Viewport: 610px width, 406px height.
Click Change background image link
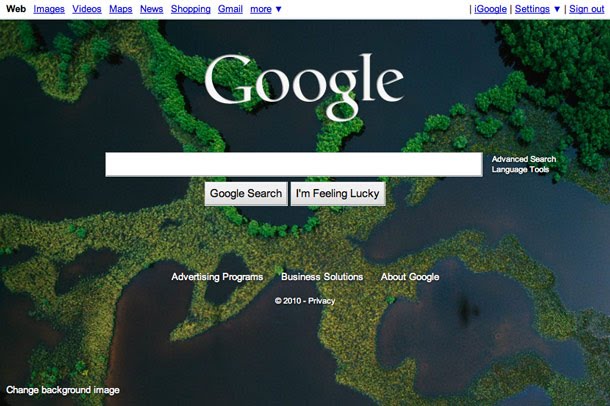[x=63, y=390]
